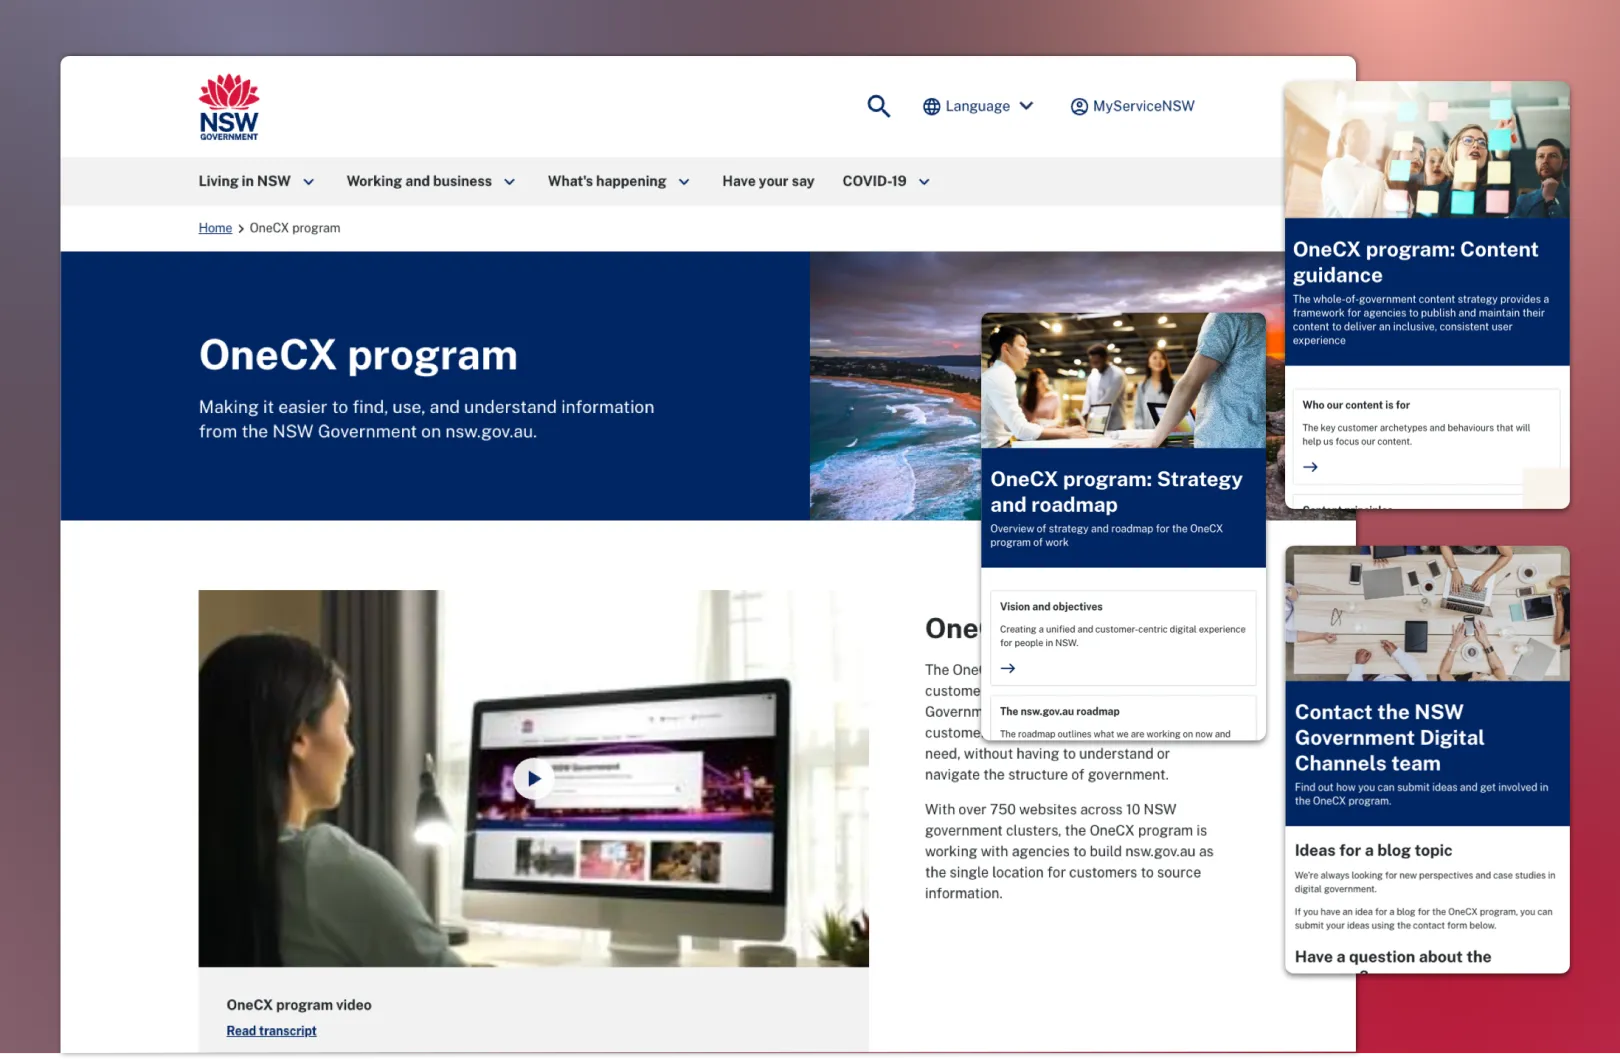
Task: Open the Read transcript link
Action: tap(271, 1030)
